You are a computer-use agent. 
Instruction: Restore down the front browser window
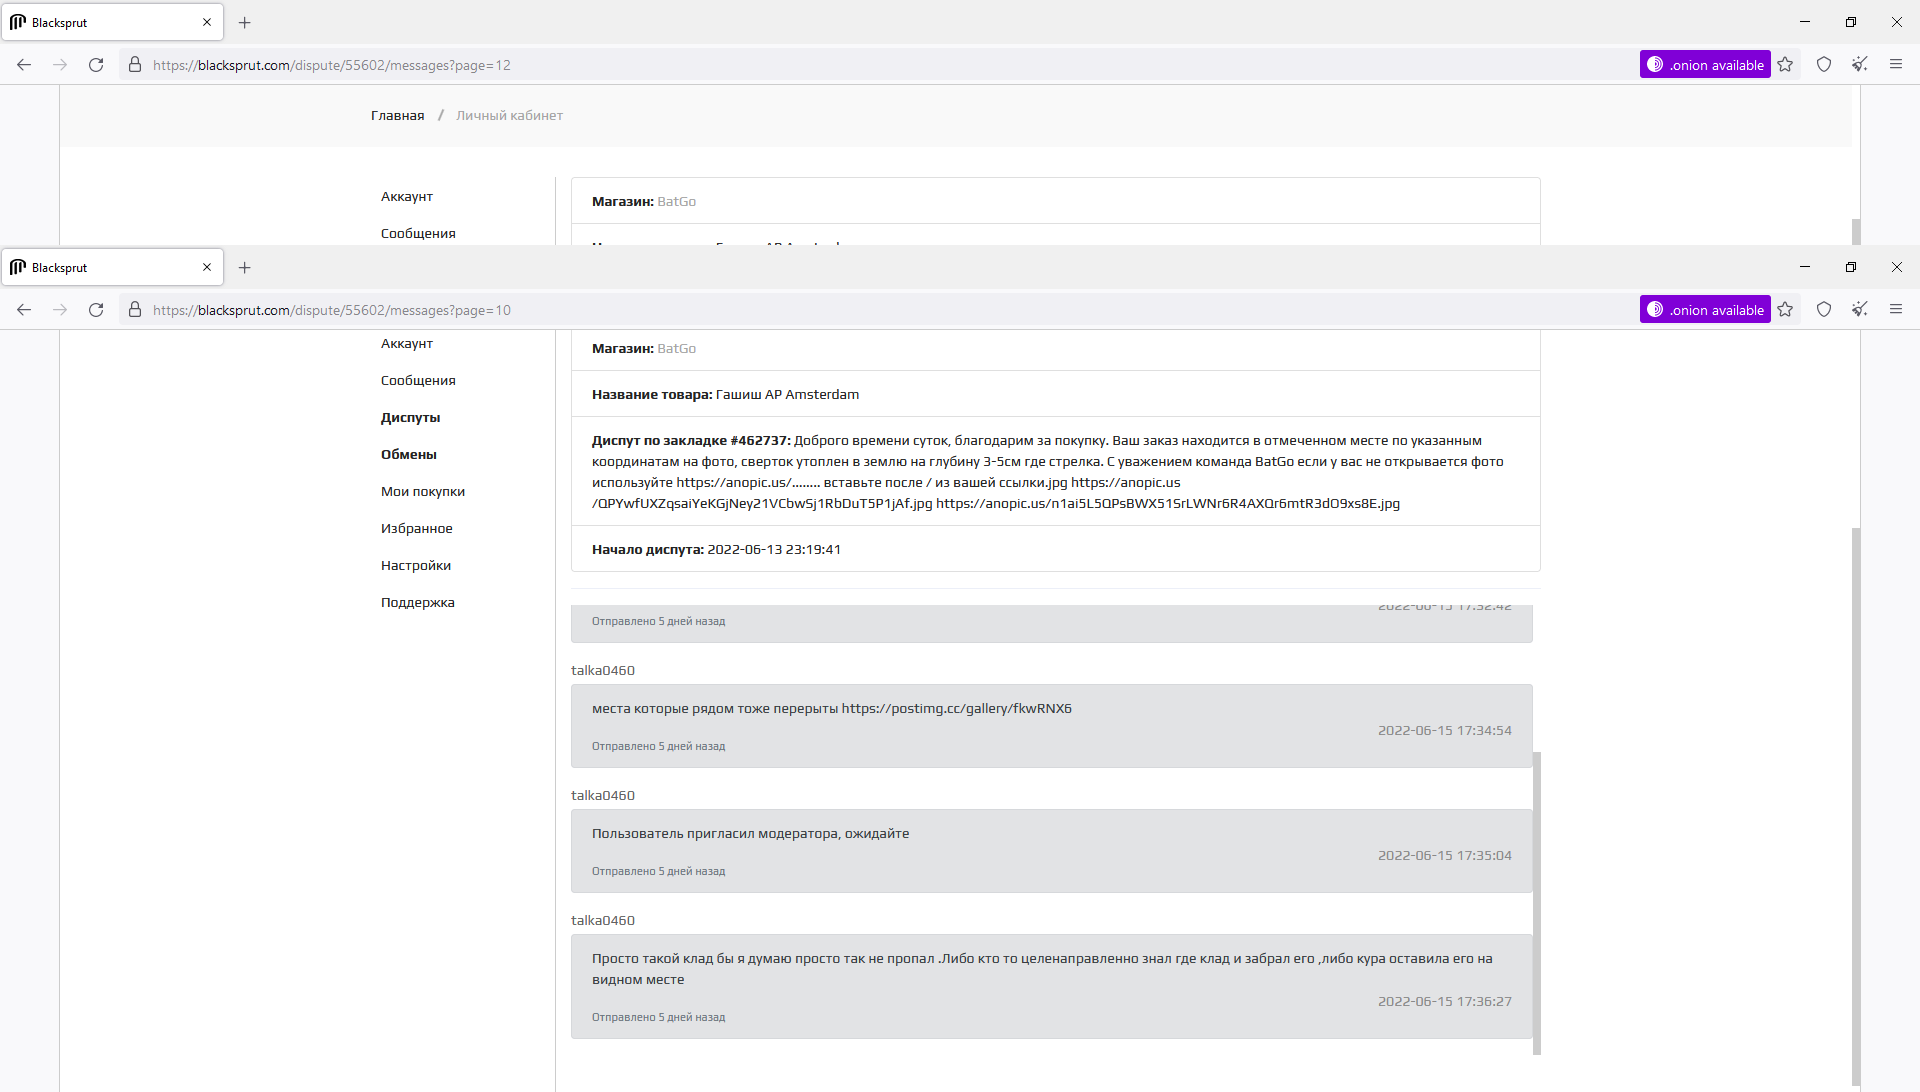1851,267
